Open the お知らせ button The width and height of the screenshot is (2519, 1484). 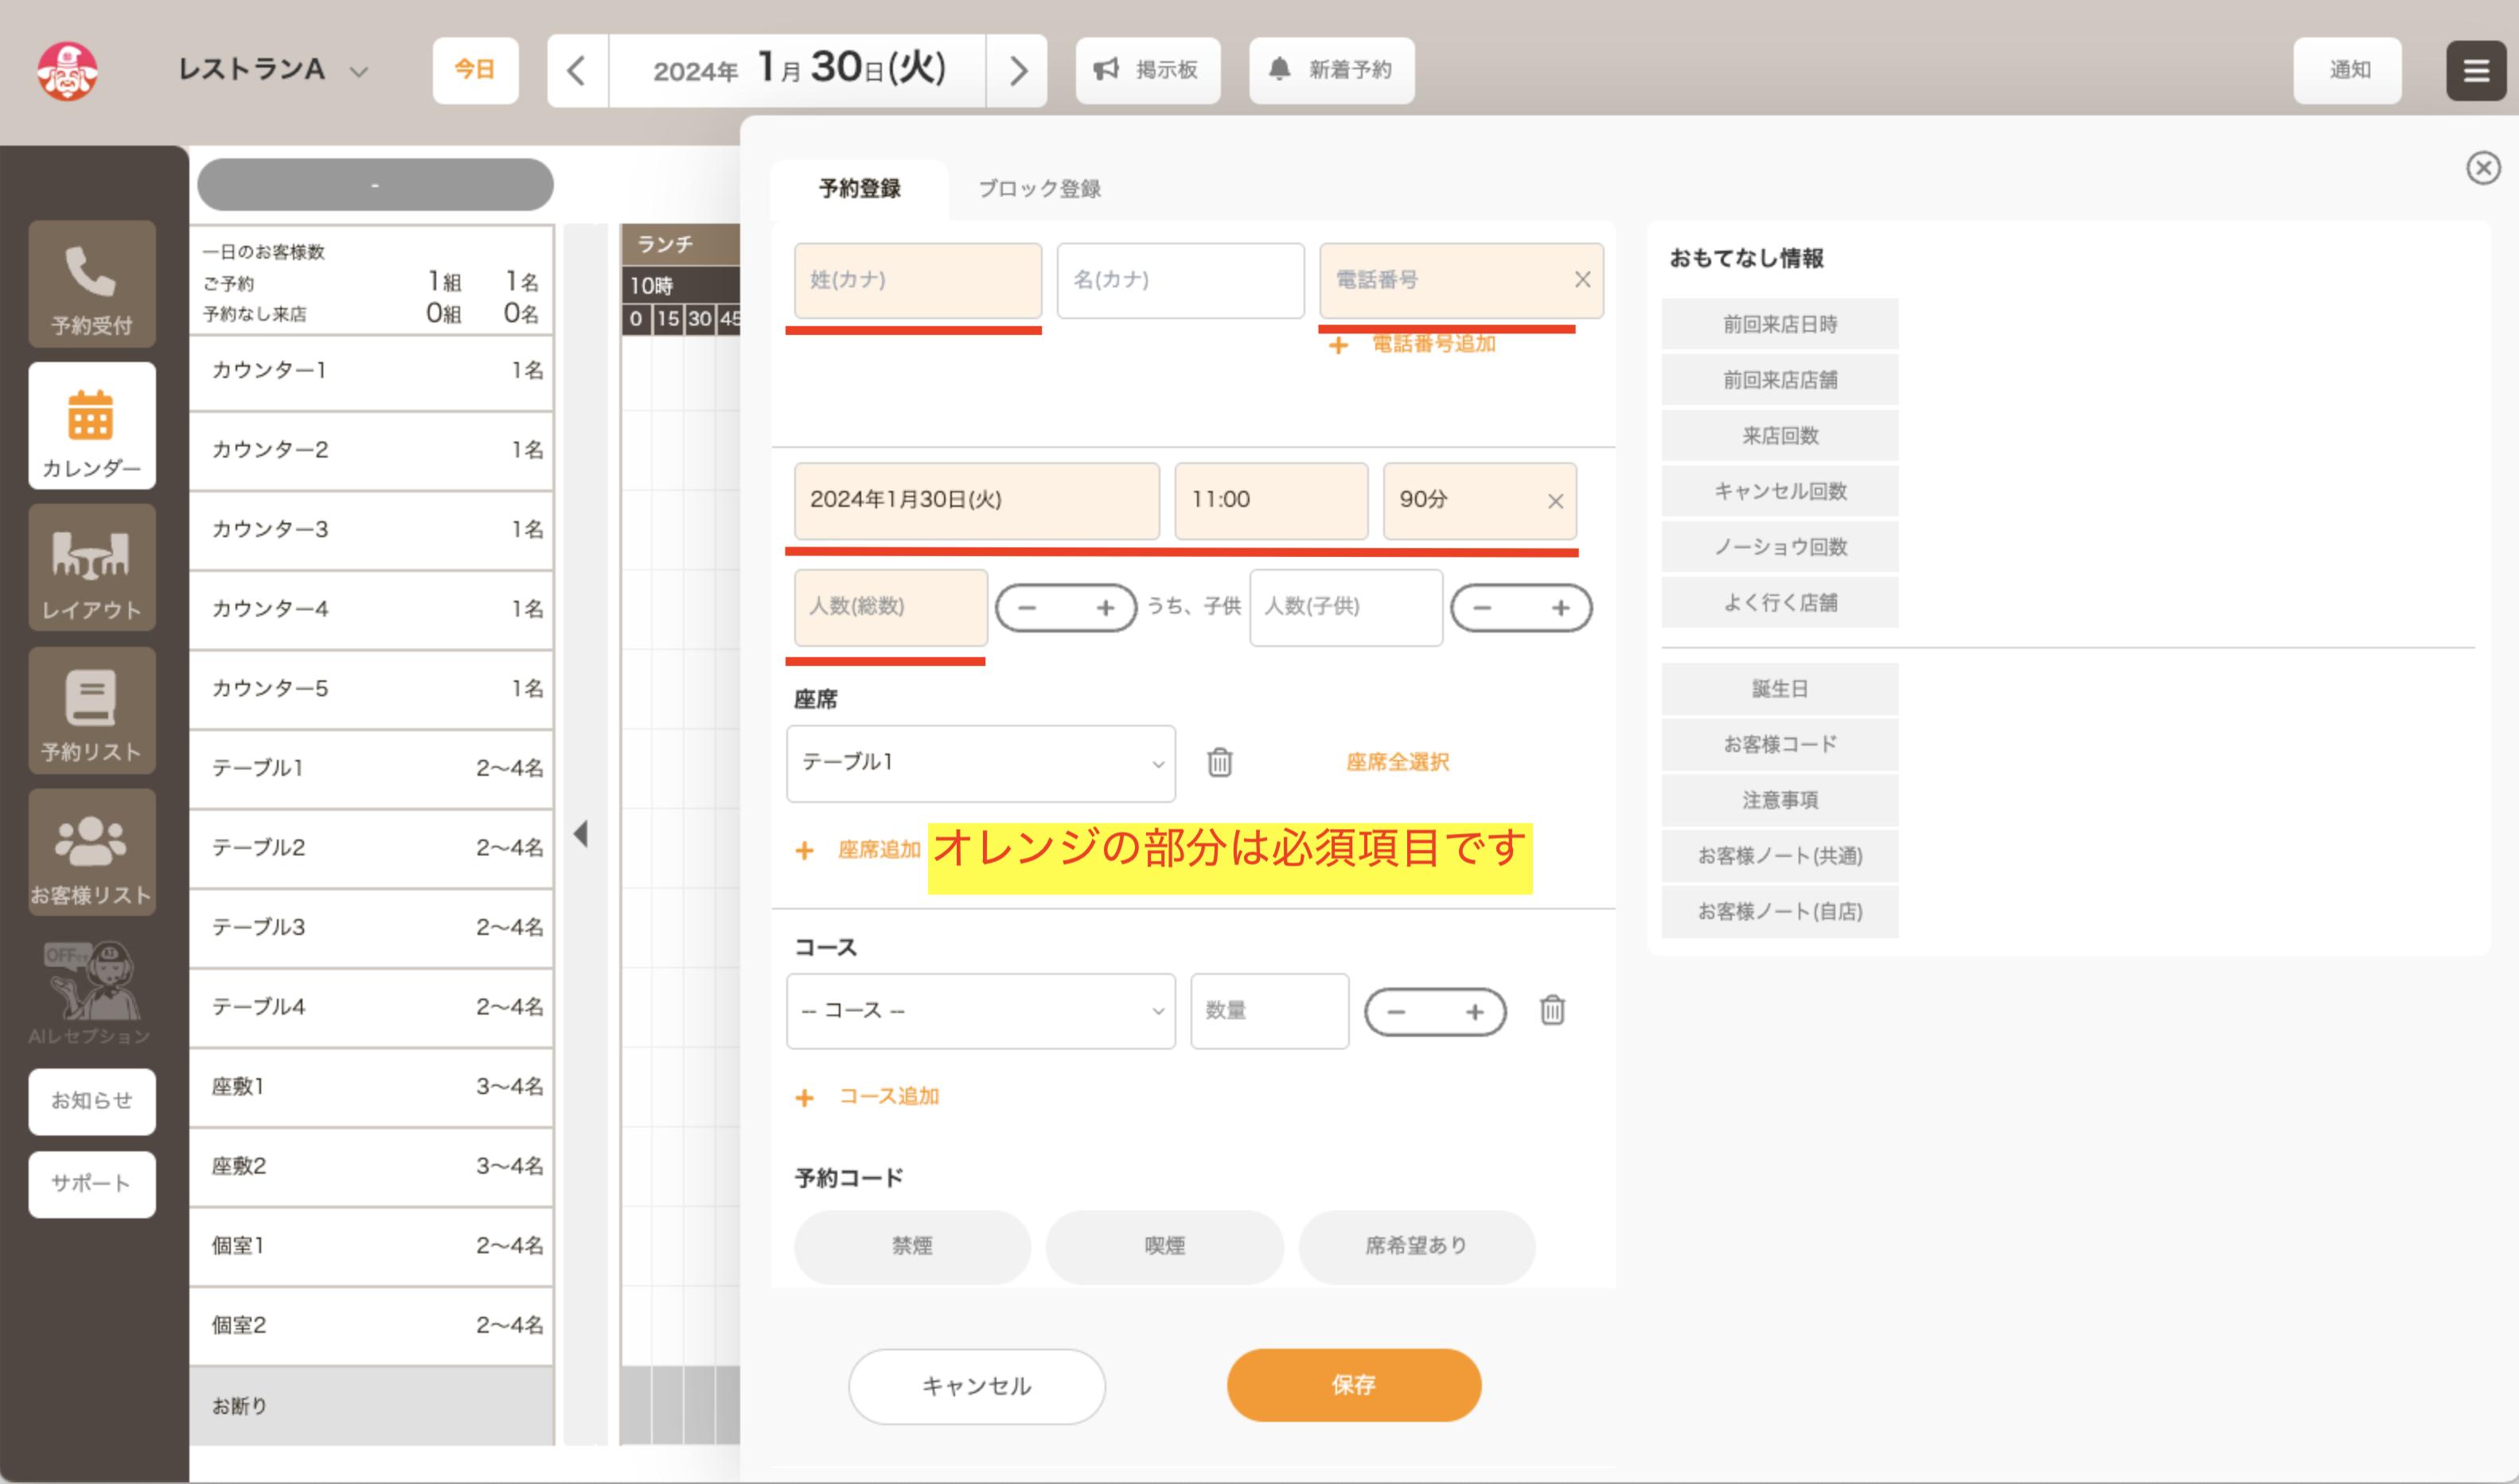[x=91, y=1101]
